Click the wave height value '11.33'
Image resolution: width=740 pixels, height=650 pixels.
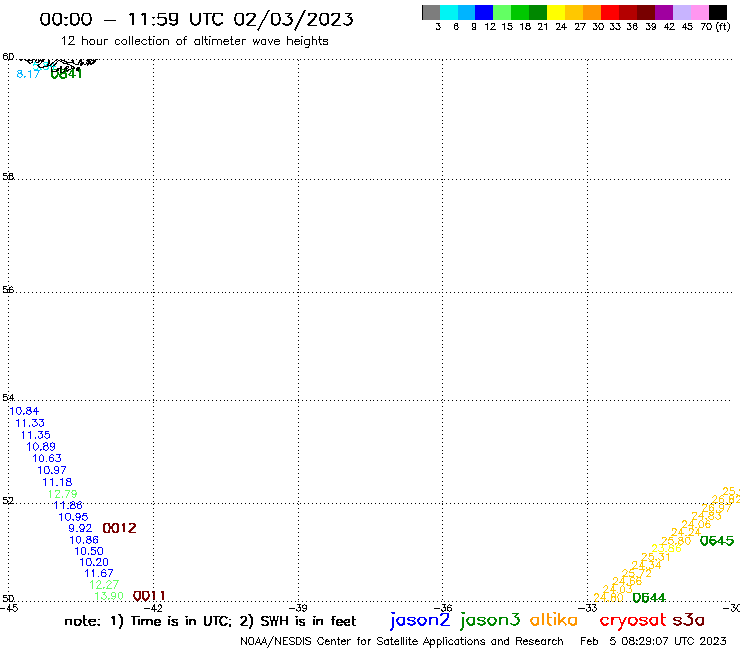point(30,423)
